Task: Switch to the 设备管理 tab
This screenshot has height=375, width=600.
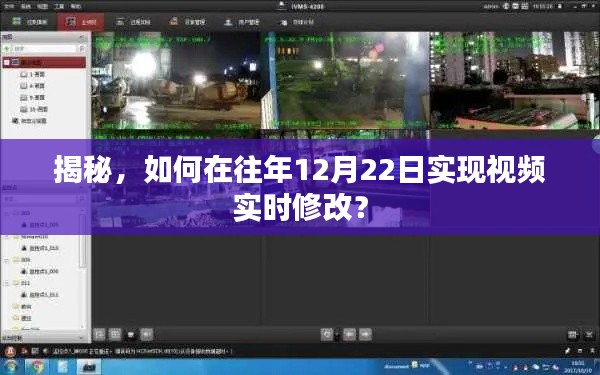Action: point(188,22)
